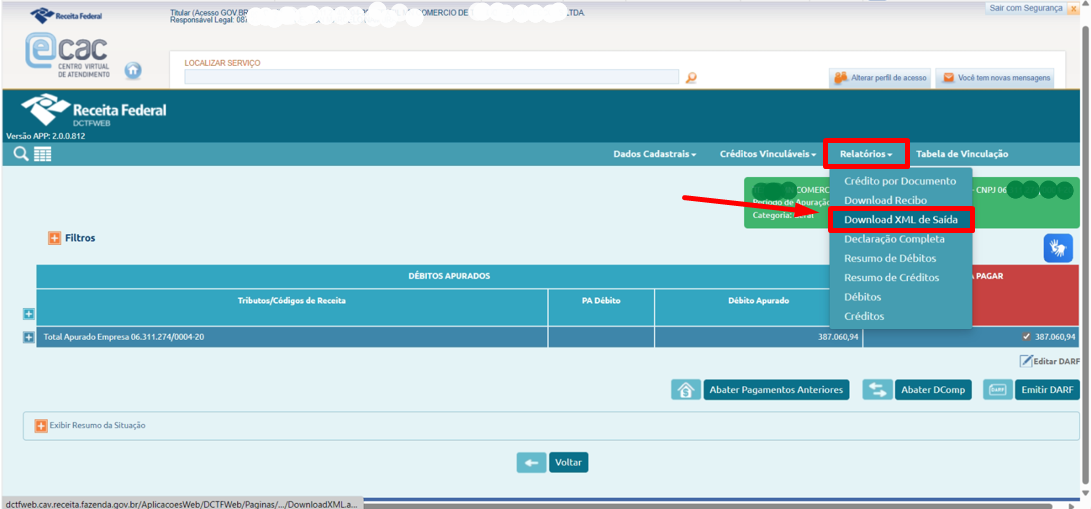1091x509 pixels.
Task: Expand the Total Apurado Empresa row
Action: point(29,337)
